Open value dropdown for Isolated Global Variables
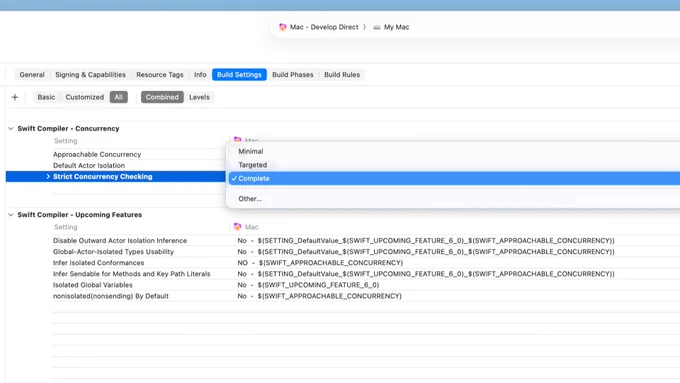680x383 pixels. tap(308, 285)
